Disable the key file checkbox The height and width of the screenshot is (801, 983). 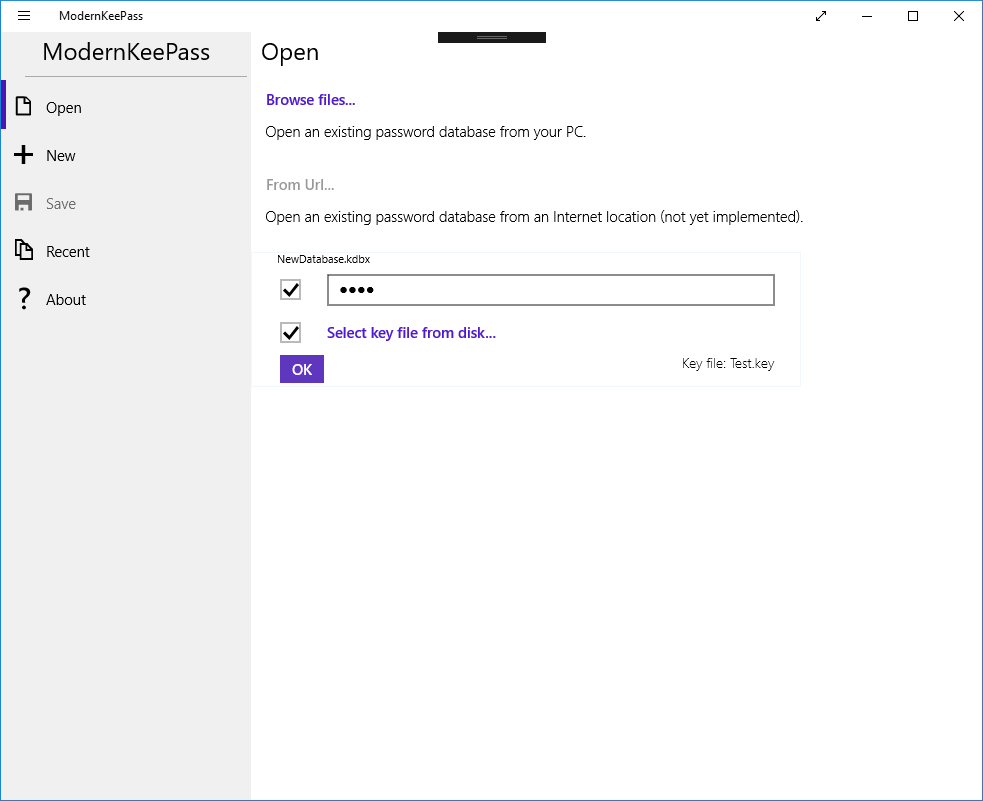click(x=291, y=333)
